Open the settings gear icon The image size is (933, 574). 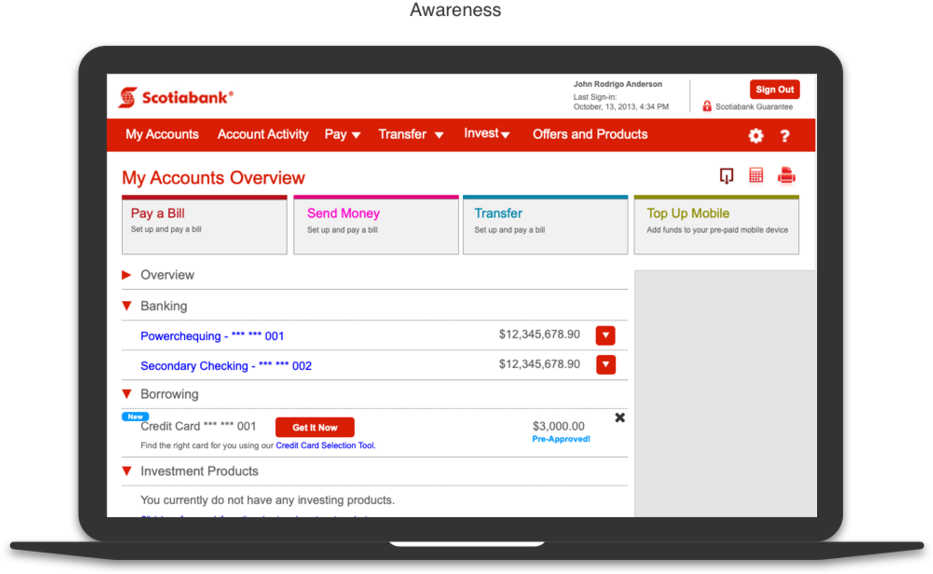pos(756,136)
